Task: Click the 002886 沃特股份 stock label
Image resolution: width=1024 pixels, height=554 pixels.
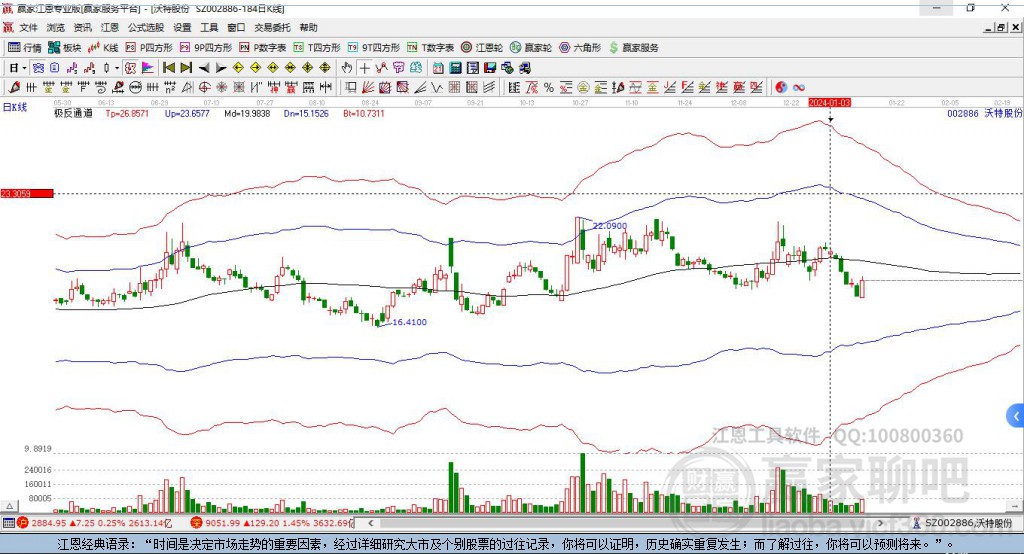Action: point(985,113)
